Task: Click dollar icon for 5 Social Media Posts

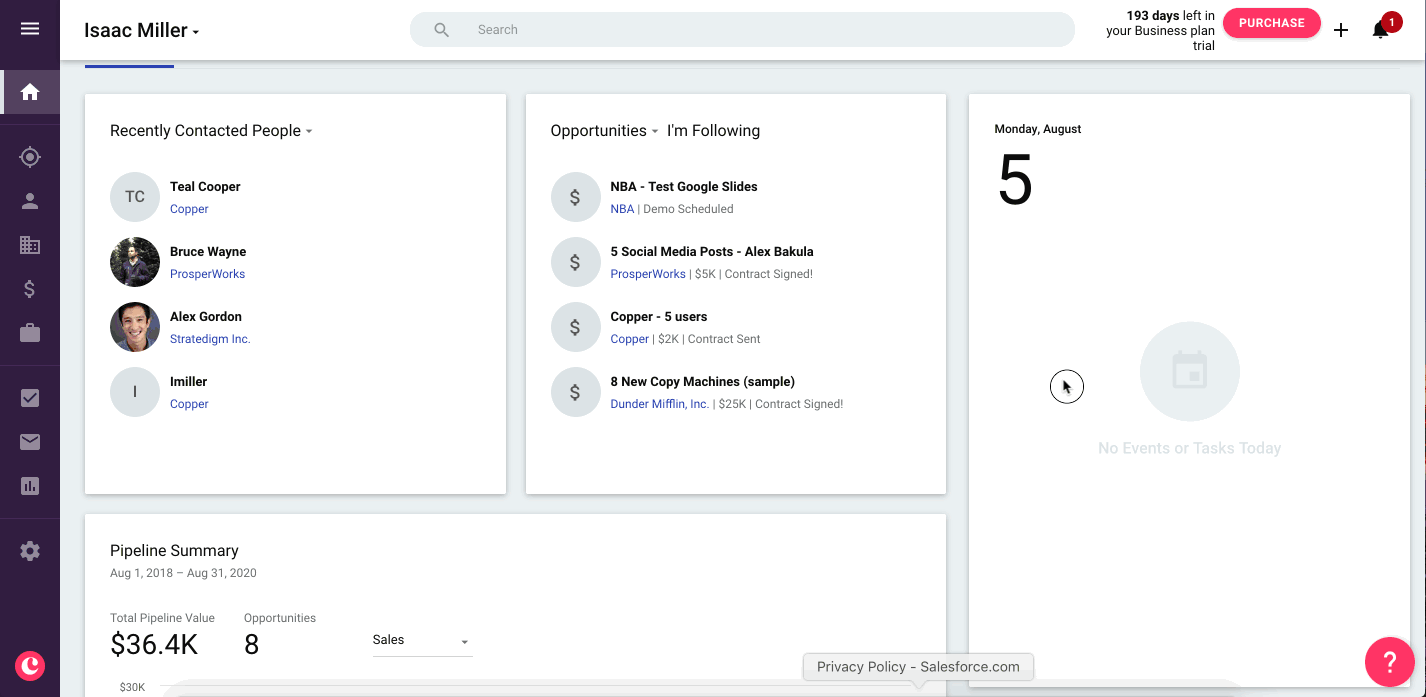Action: click(x=575, y=262)
